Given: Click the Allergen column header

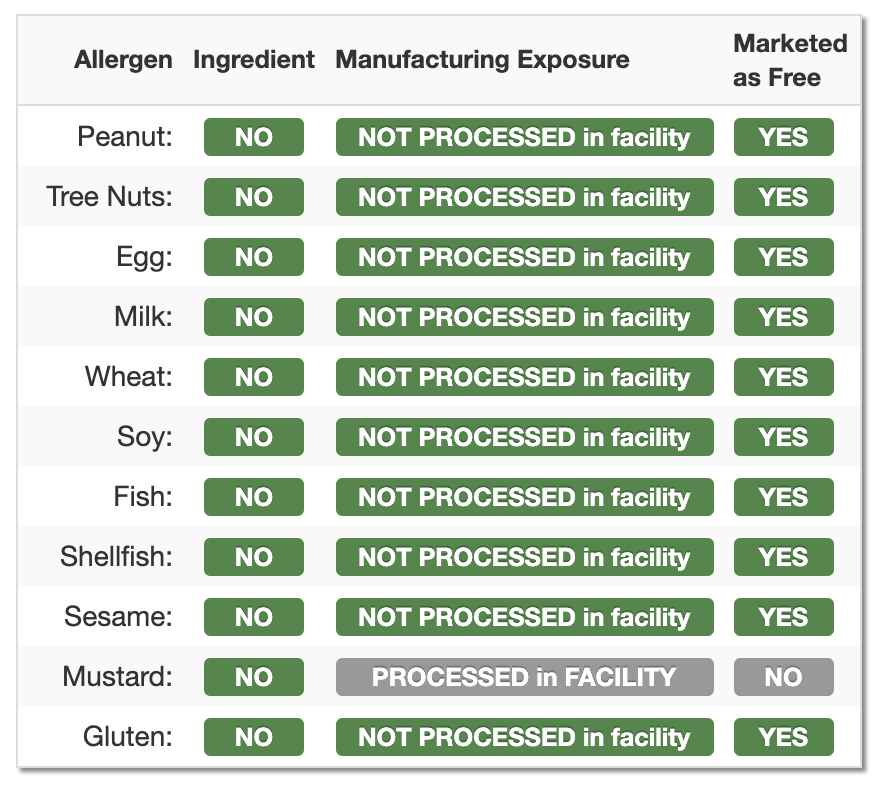Looking at the screenshot, I should pos(123,60).
